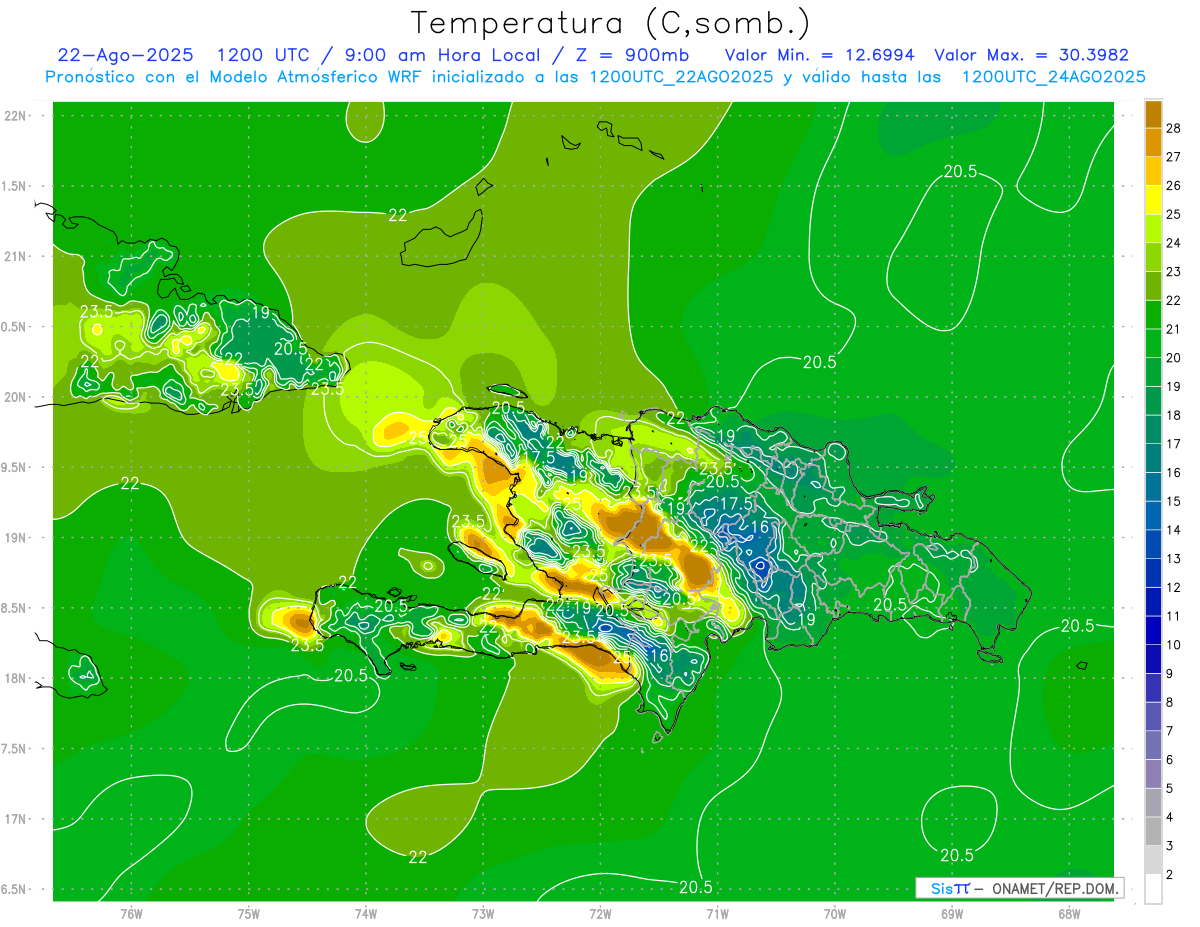Click "Valor Min. = 12.6994" in header

point(820,55)
